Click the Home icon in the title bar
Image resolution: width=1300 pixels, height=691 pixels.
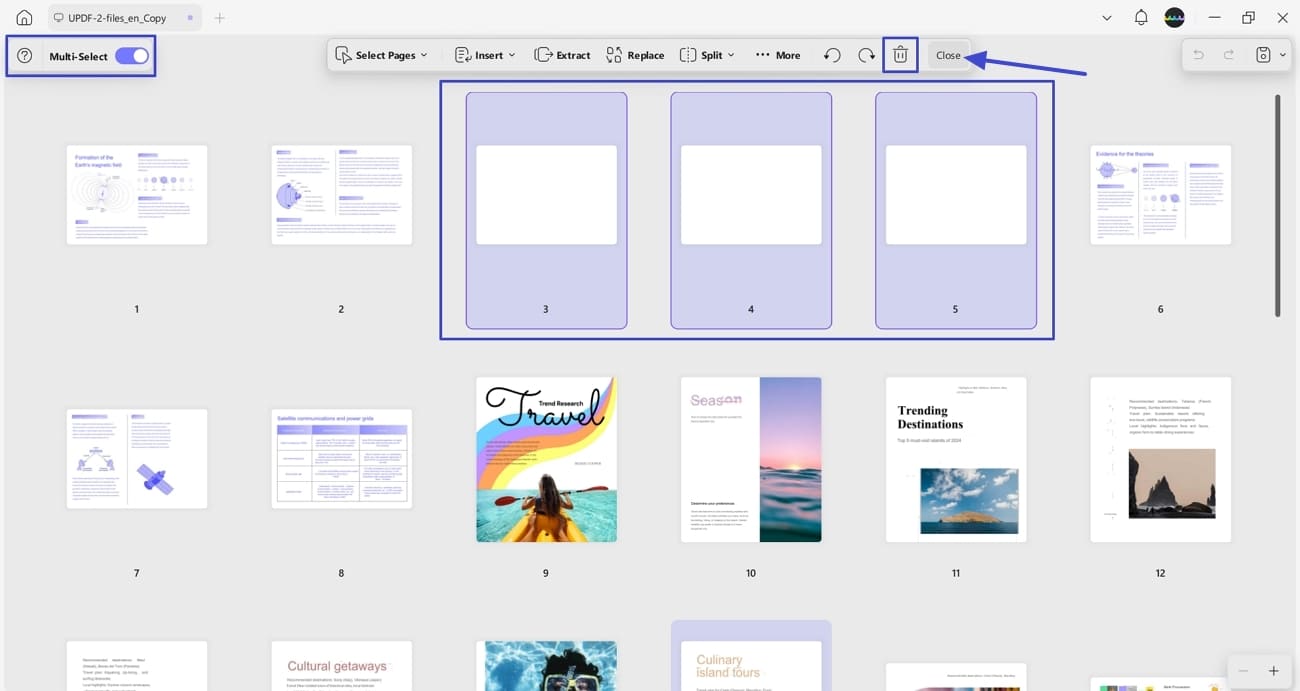(22, 17)
